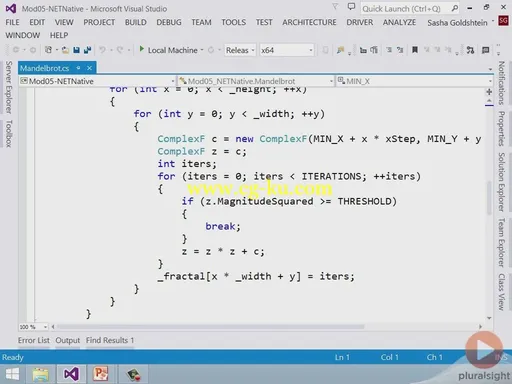Click the Redo toolbar icon
The height and width of the screenshot is (384, 512).
tap(120, 50)
